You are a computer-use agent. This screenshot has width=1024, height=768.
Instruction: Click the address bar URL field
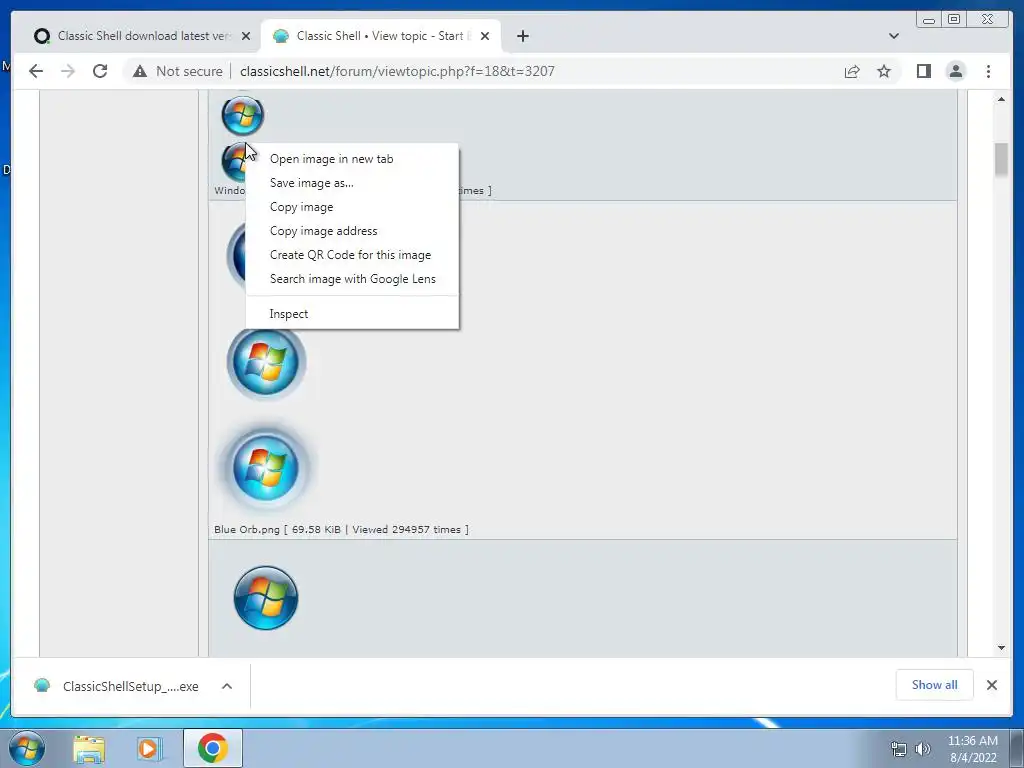397,71
